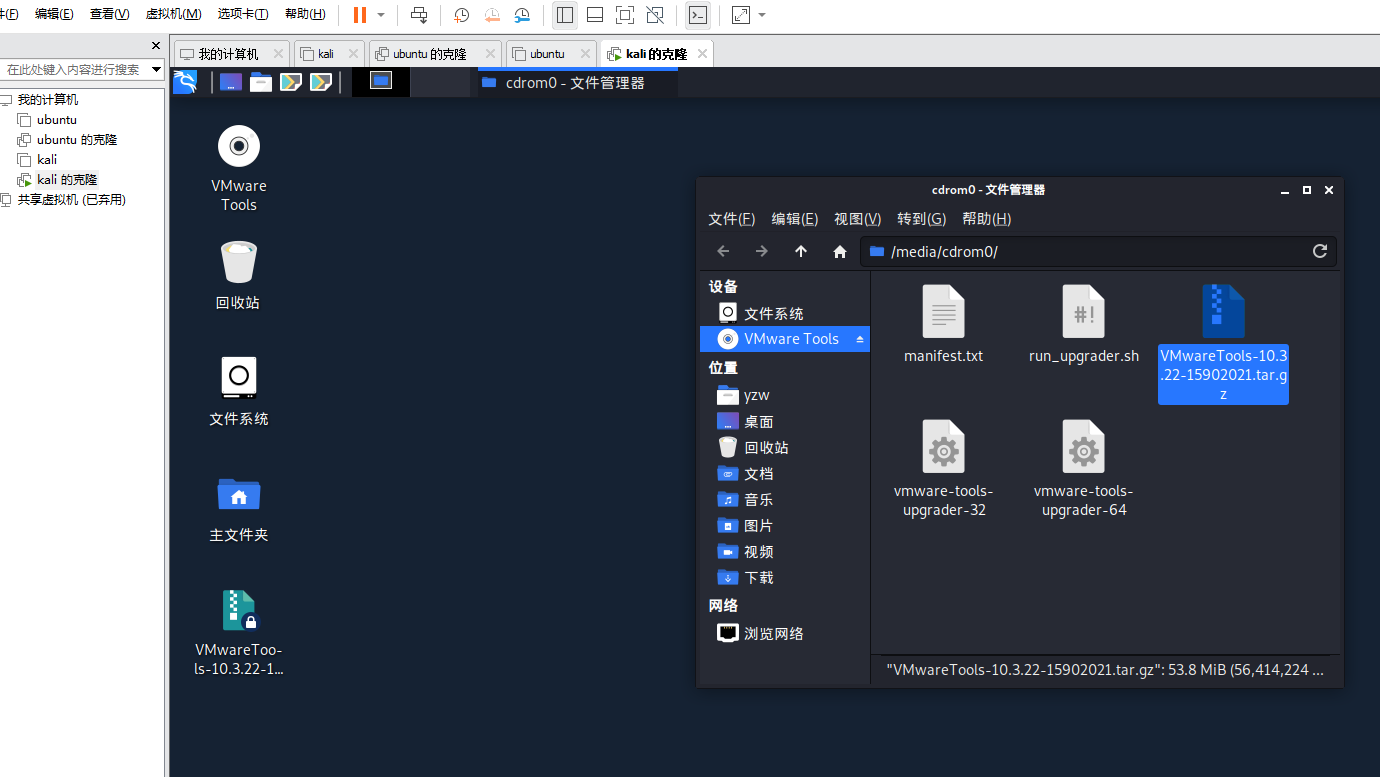Select 下载 folder in places sidebar

pos(759,577)
